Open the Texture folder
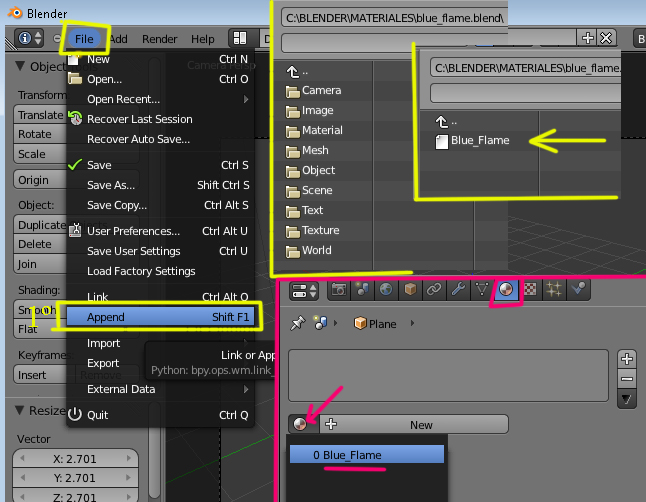The height and width of the screenshot is (502, 646). [x=312, y=230]
